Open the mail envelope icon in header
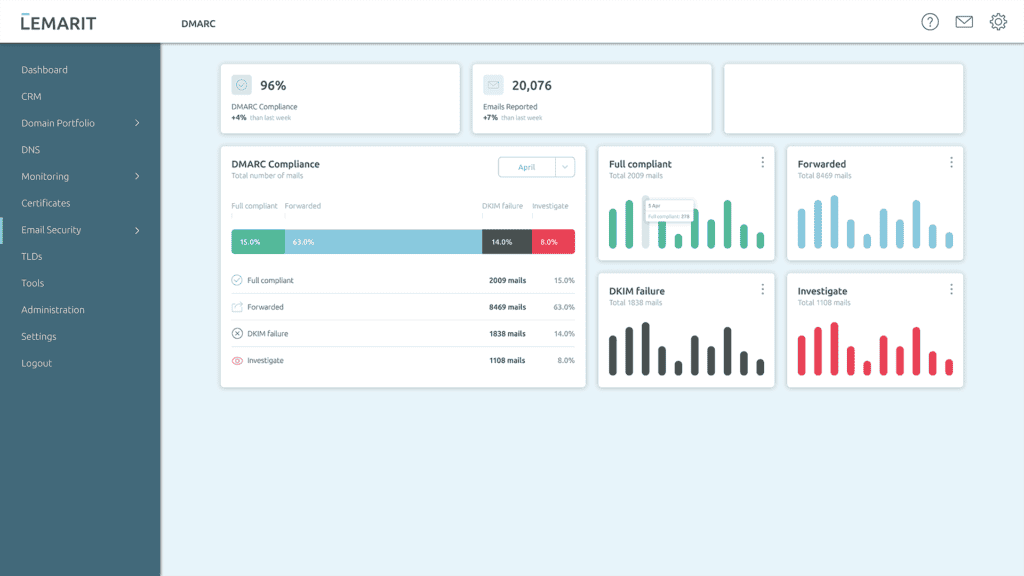Screen dimensions: 1024x576 pyautogui.click(x=964, y=22)
